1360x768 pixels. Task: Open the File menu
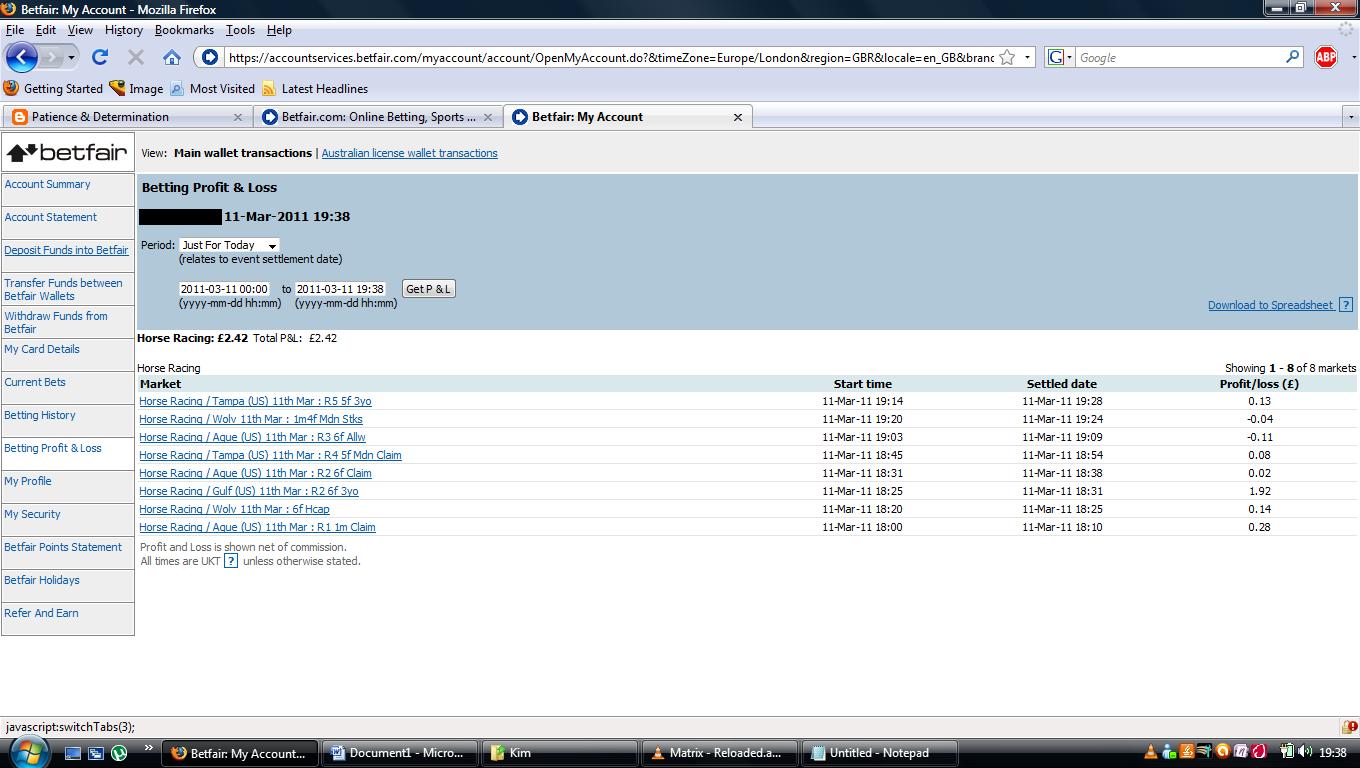[15, 30]
